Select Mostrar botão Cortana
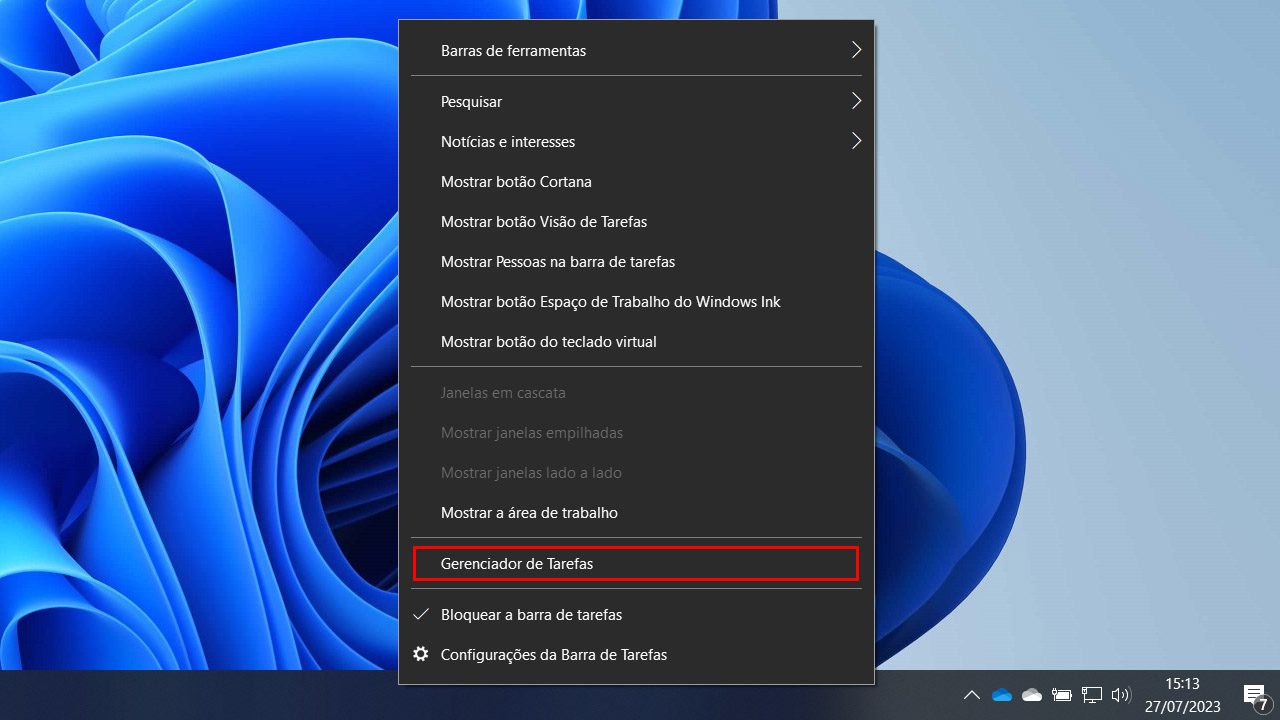This screenshot has height=720, width=1280. [636, 182]
